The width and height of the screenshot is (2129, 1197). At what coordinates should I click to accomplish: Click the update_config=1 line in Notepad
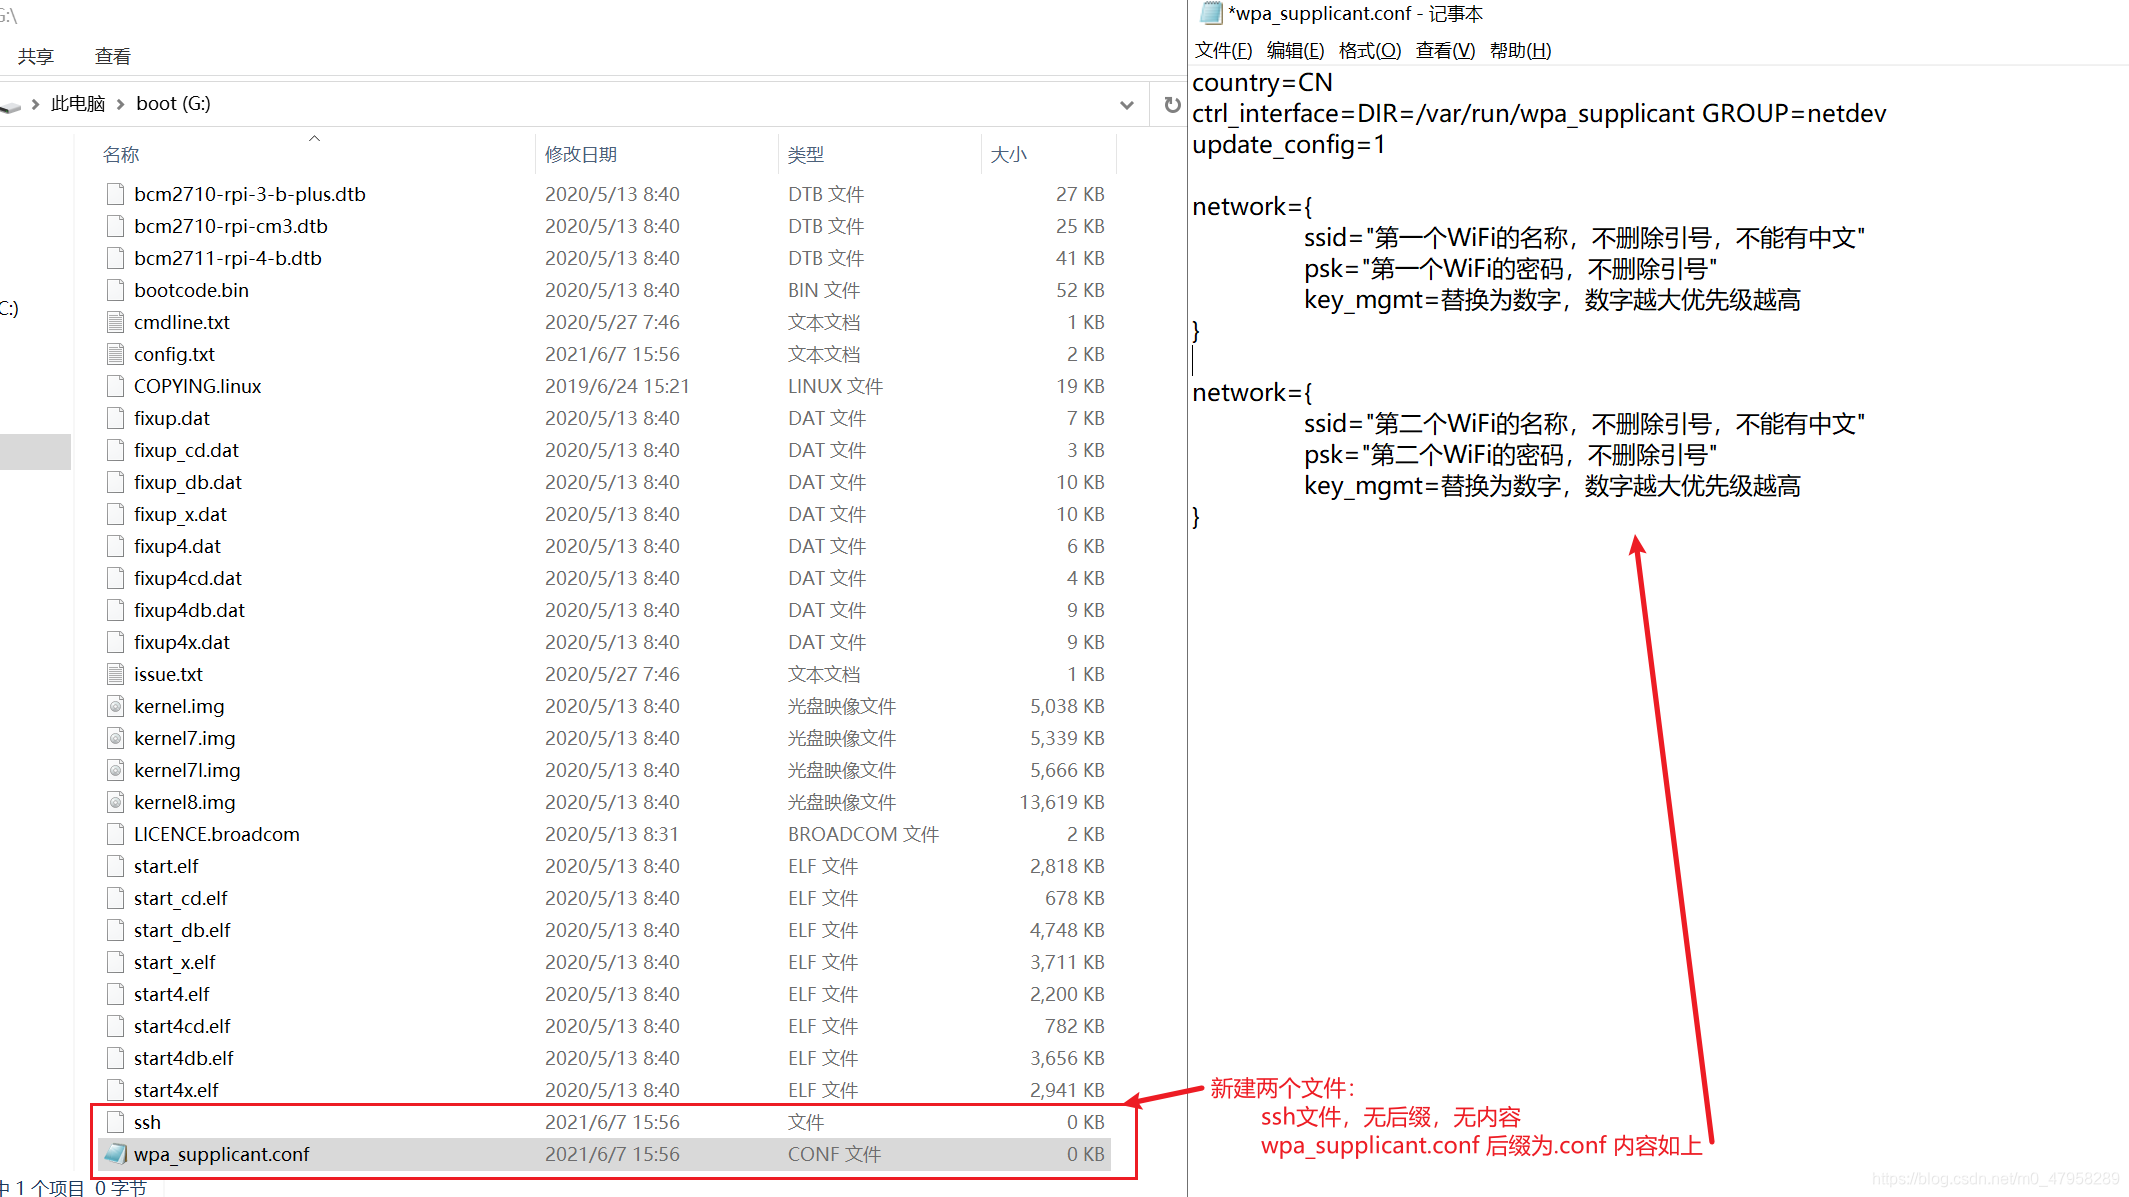tap(1289, 145)
